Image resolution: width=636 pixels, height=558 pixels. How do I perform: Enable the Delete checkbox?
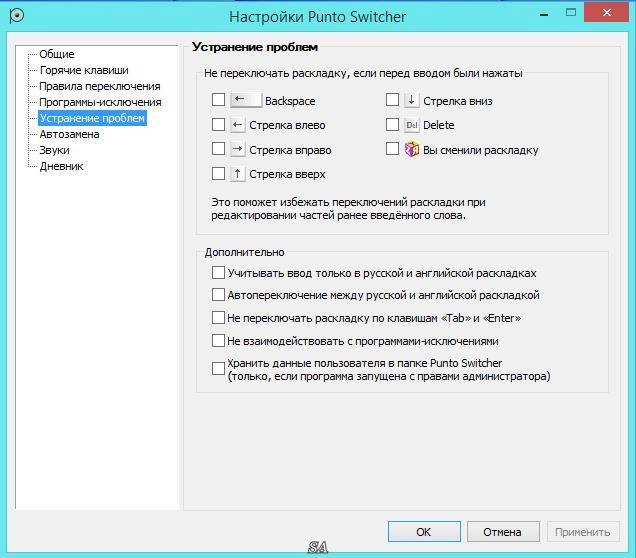coord(392,124)
